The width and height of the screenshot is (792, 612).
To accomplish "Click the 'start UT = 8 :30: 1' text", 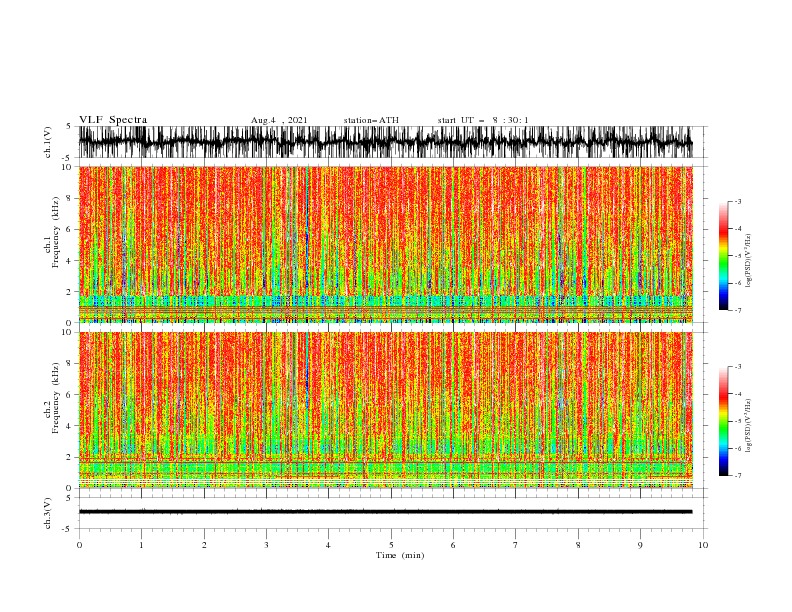I will pos(483,120).
